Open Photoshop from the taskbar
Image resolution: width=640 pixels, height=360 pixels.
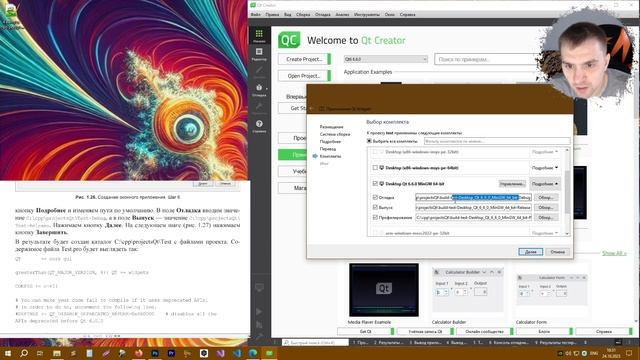pyautogui.click(x=155, y=353)
